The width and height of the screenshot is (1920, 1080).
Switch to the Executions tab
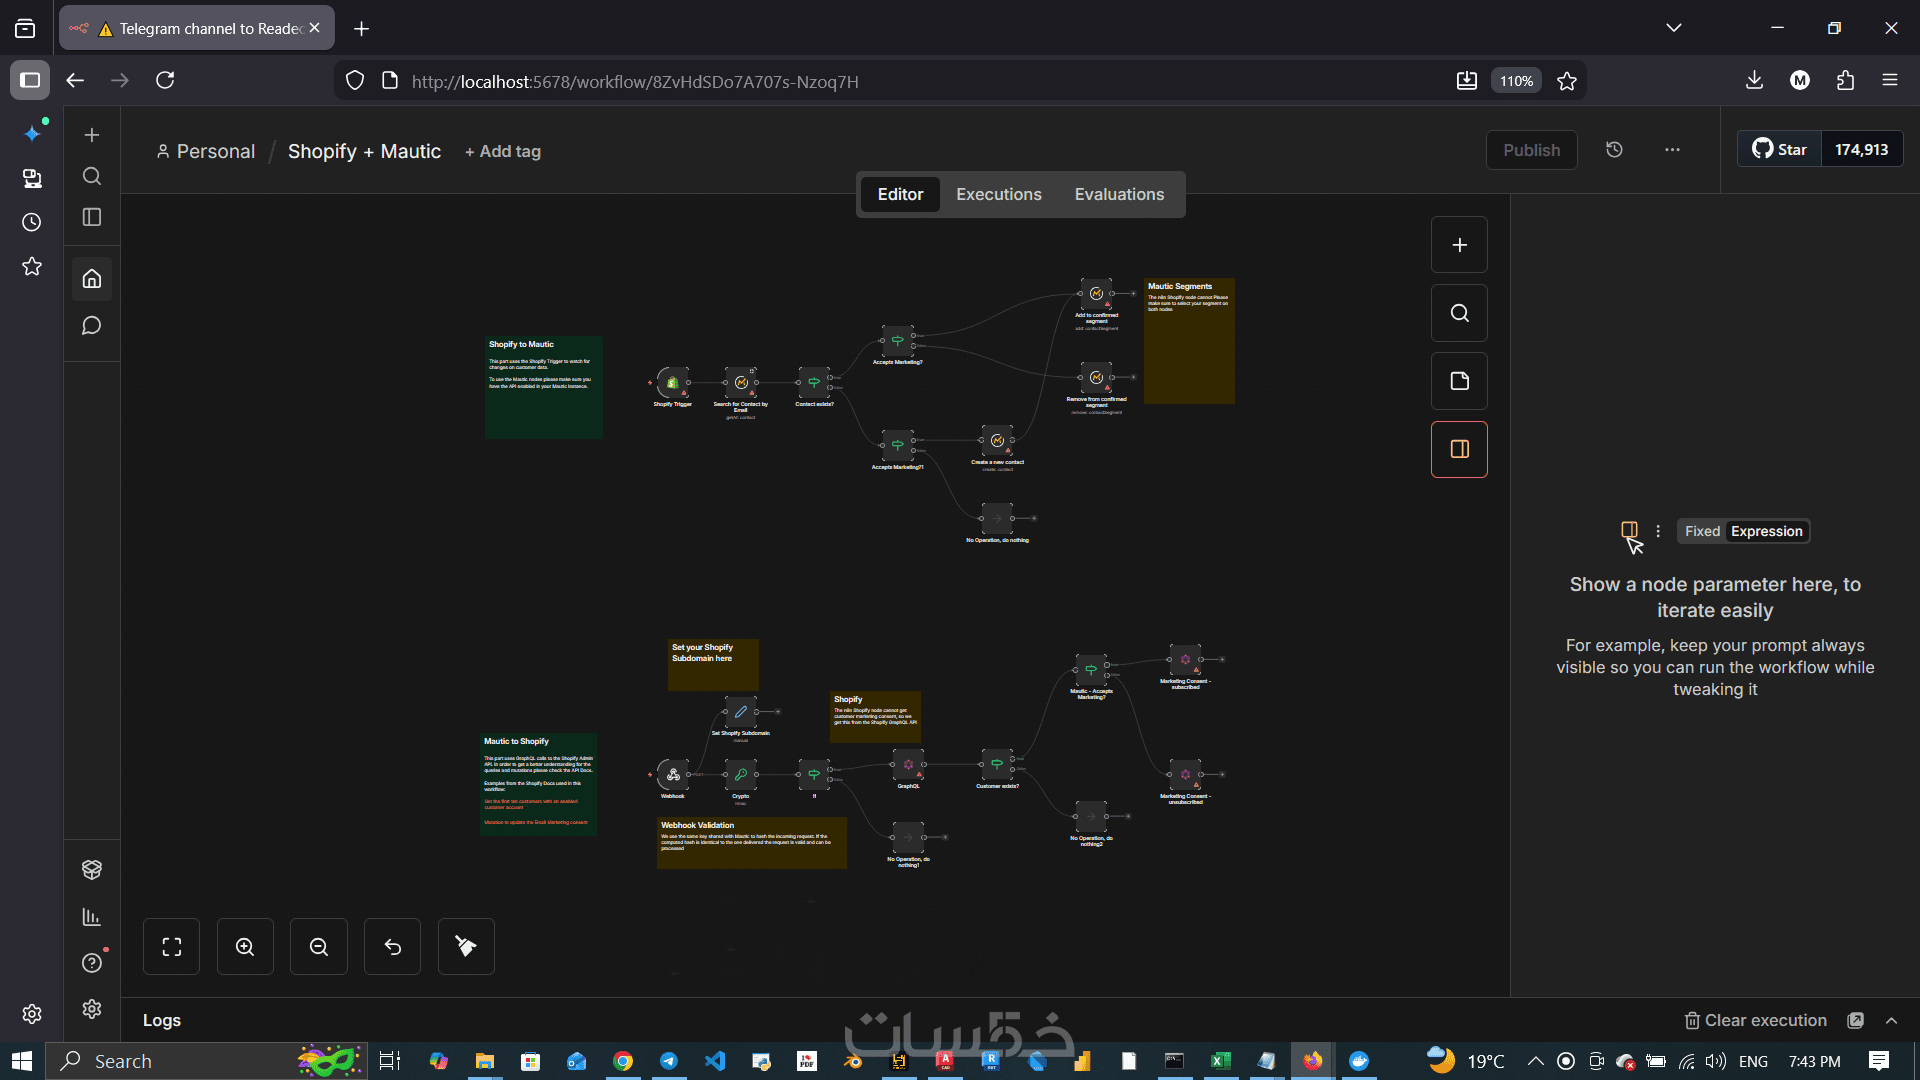[x=998, y=194]
